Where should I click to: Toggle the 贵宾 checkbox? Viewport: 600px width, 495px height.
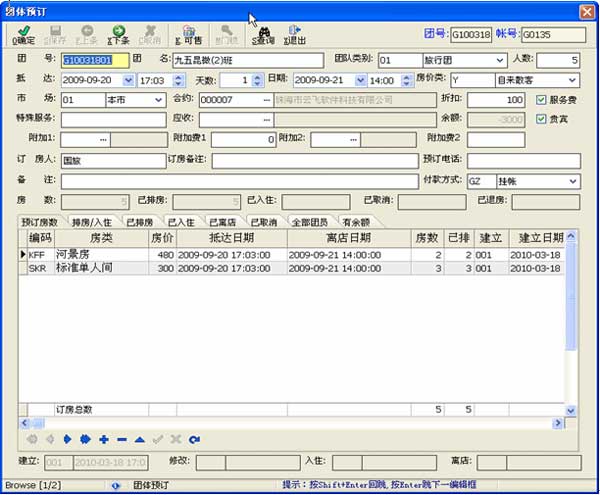541,119
